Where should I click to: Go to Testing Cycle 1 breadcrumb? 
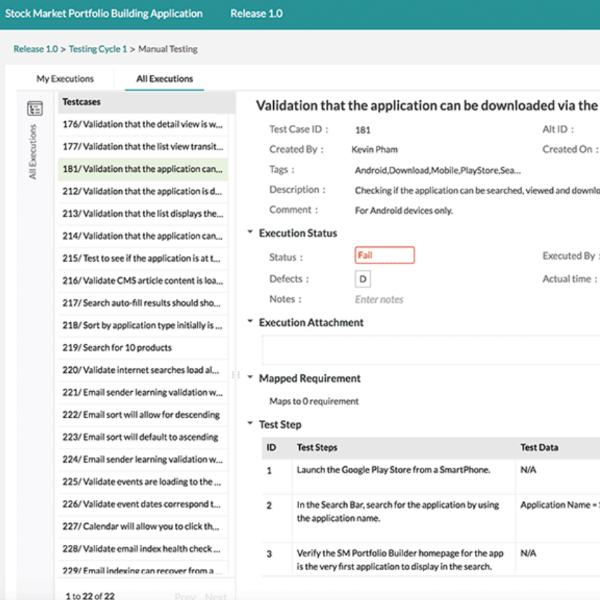(98, 49)
